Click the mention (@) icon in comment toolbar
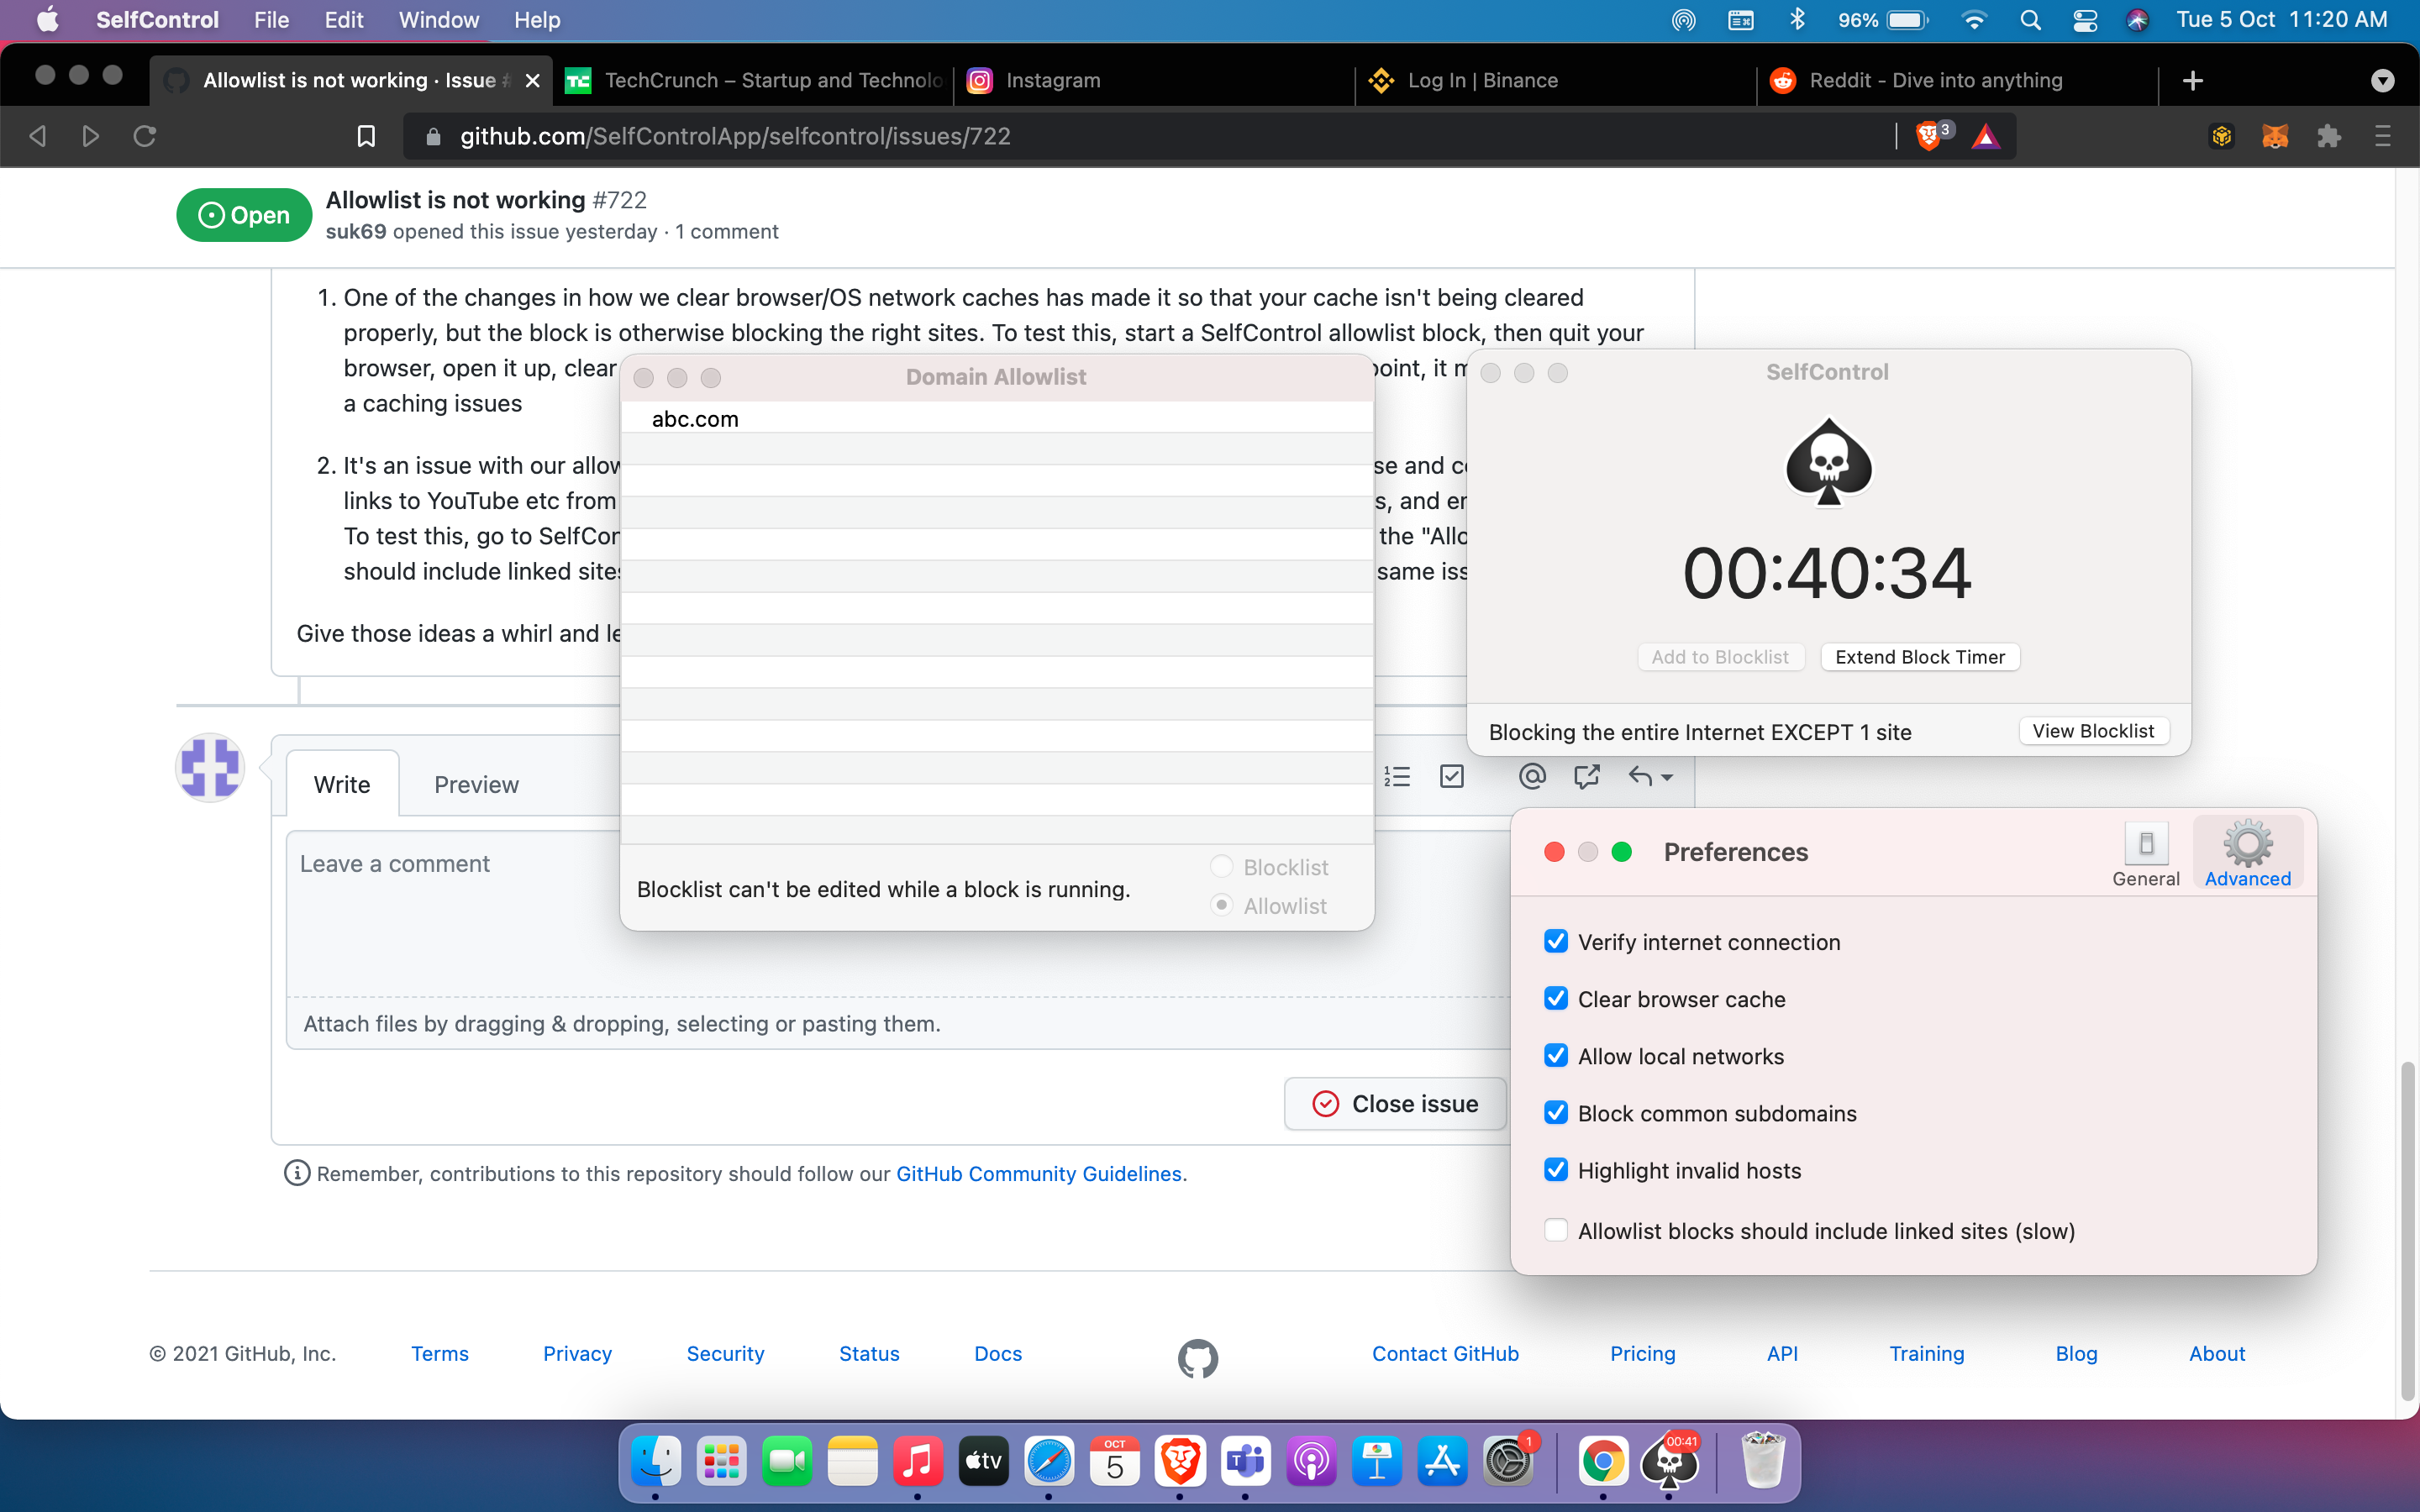The image size is (2420, 1512). [x=1532, y=776]
